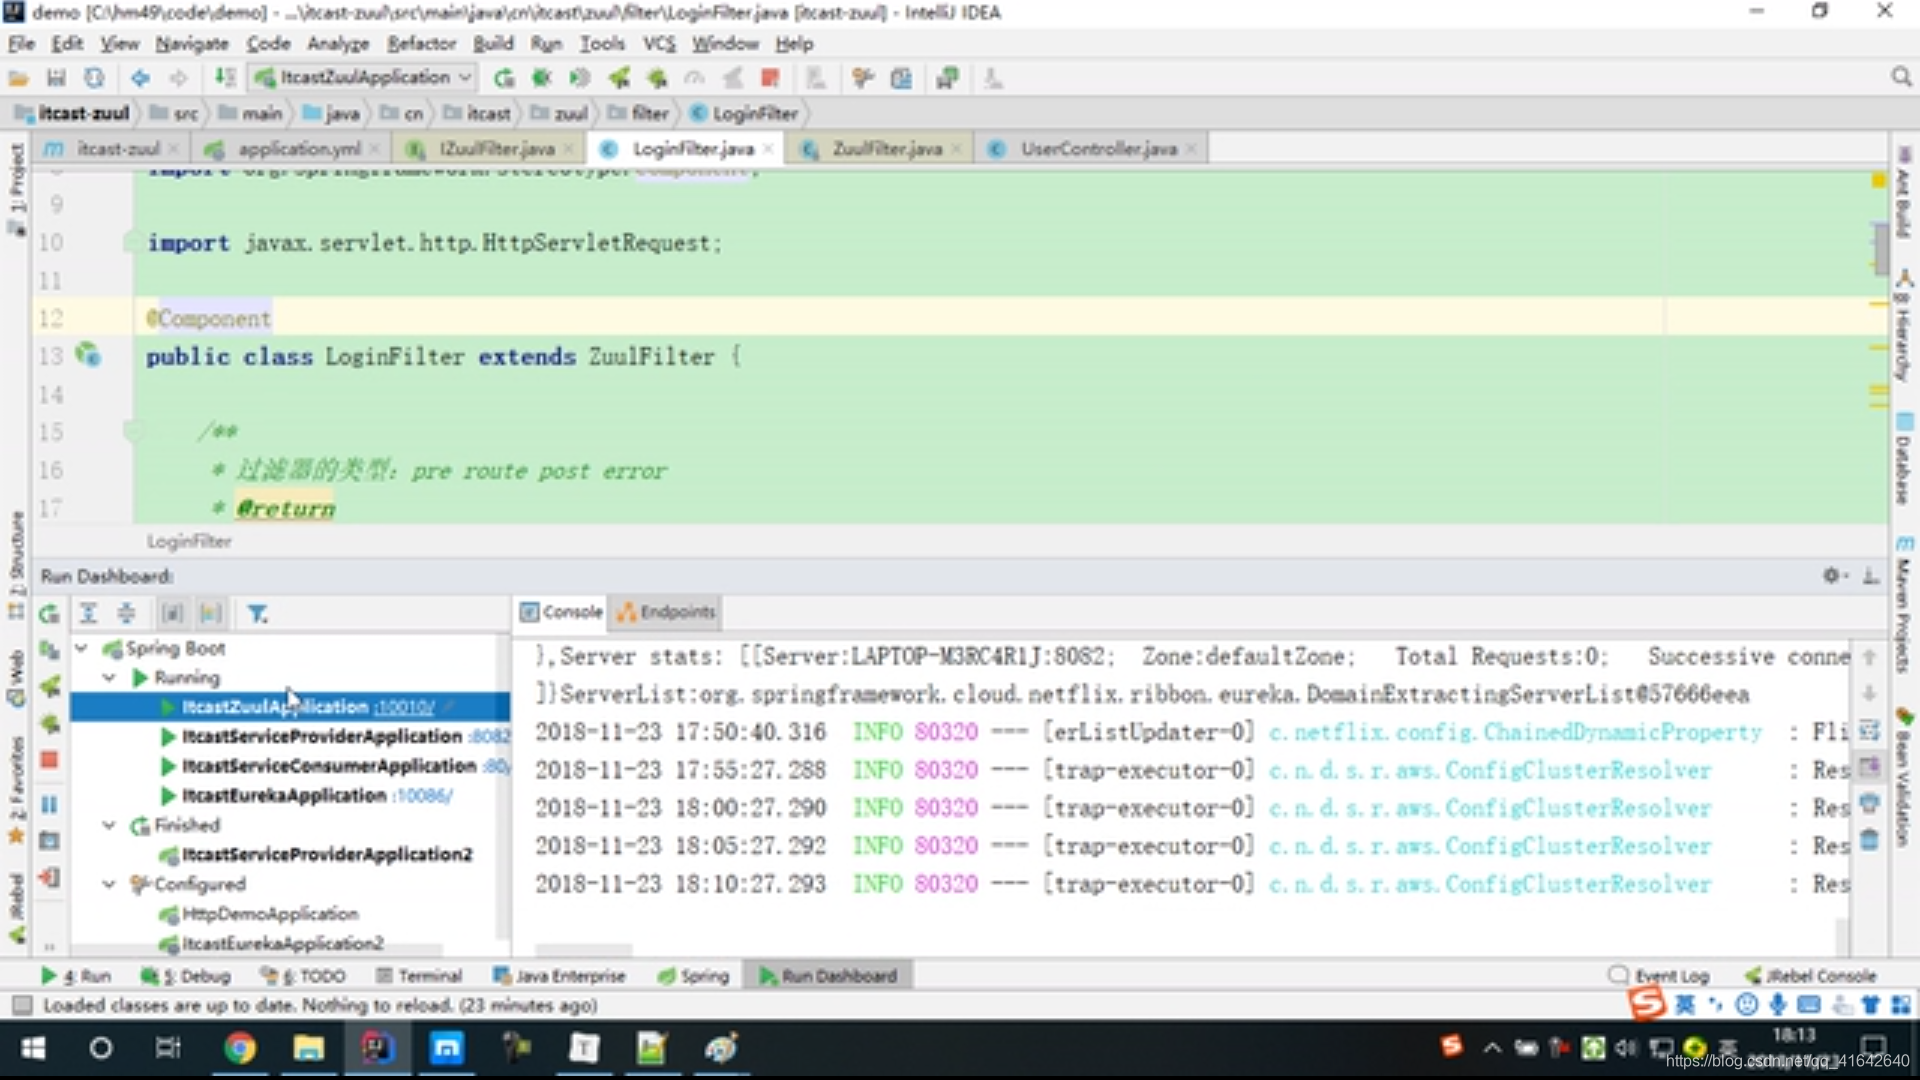Open the Spring tool window
Screen dimensions: 1920x1080
click(x=694, y=976)
